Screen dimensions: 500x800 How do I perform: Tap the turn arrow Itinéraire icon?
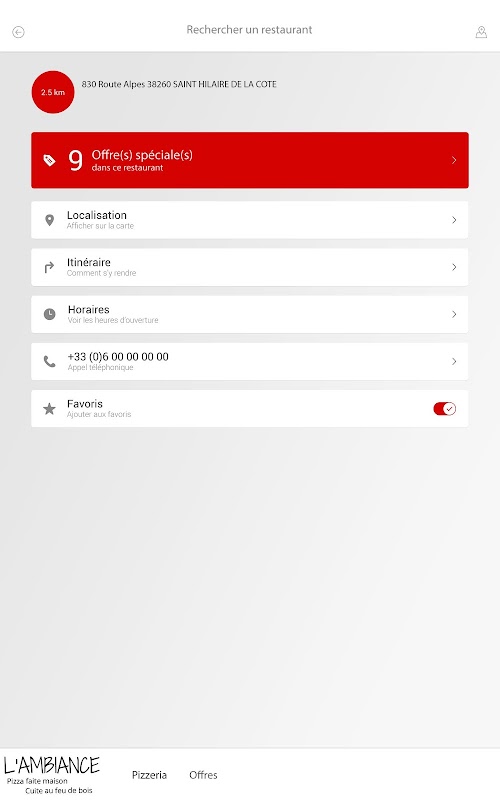[x=49, y=267]
